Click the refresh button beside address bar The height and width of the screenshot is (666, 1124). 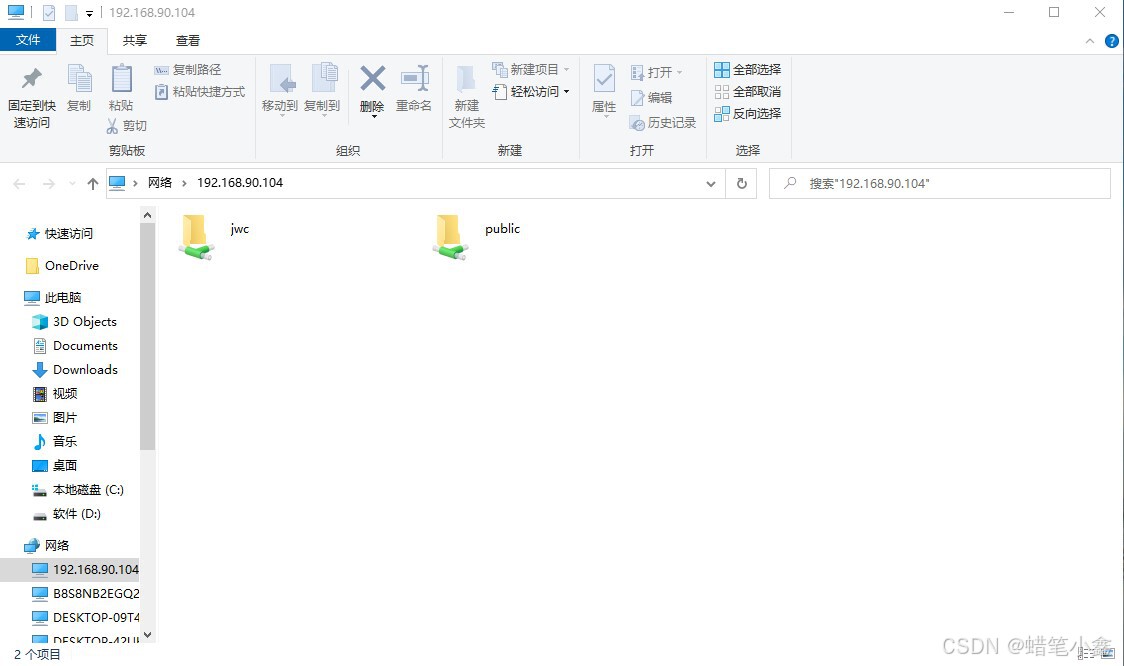click(740, 183)
